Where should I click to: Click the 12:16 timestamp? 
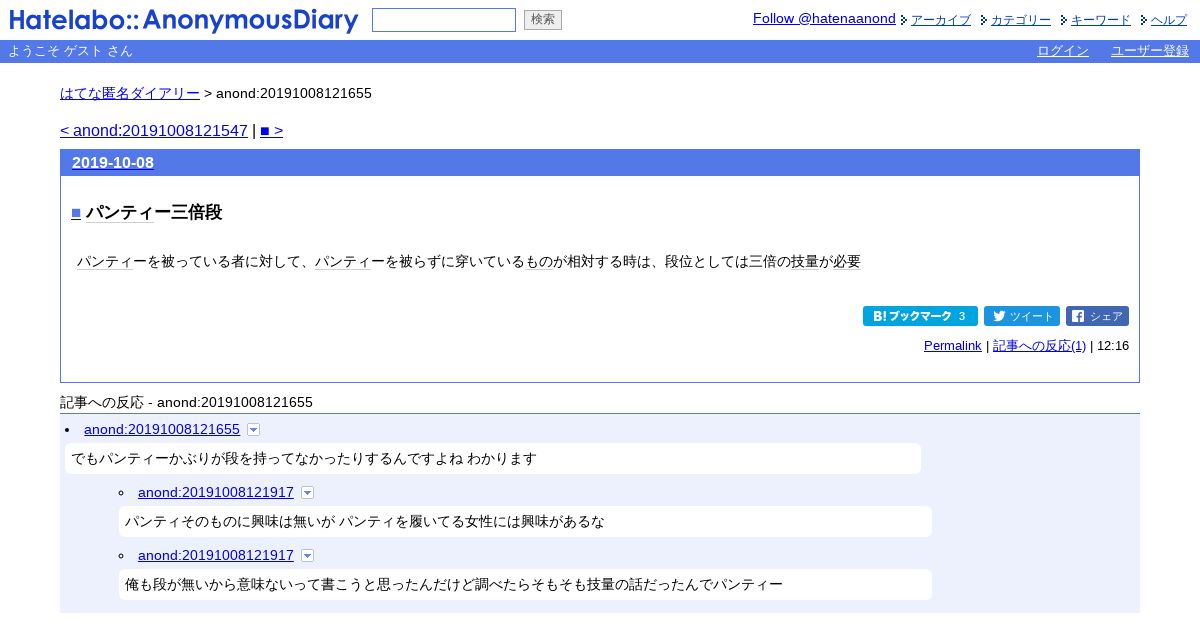(1113, 346)
